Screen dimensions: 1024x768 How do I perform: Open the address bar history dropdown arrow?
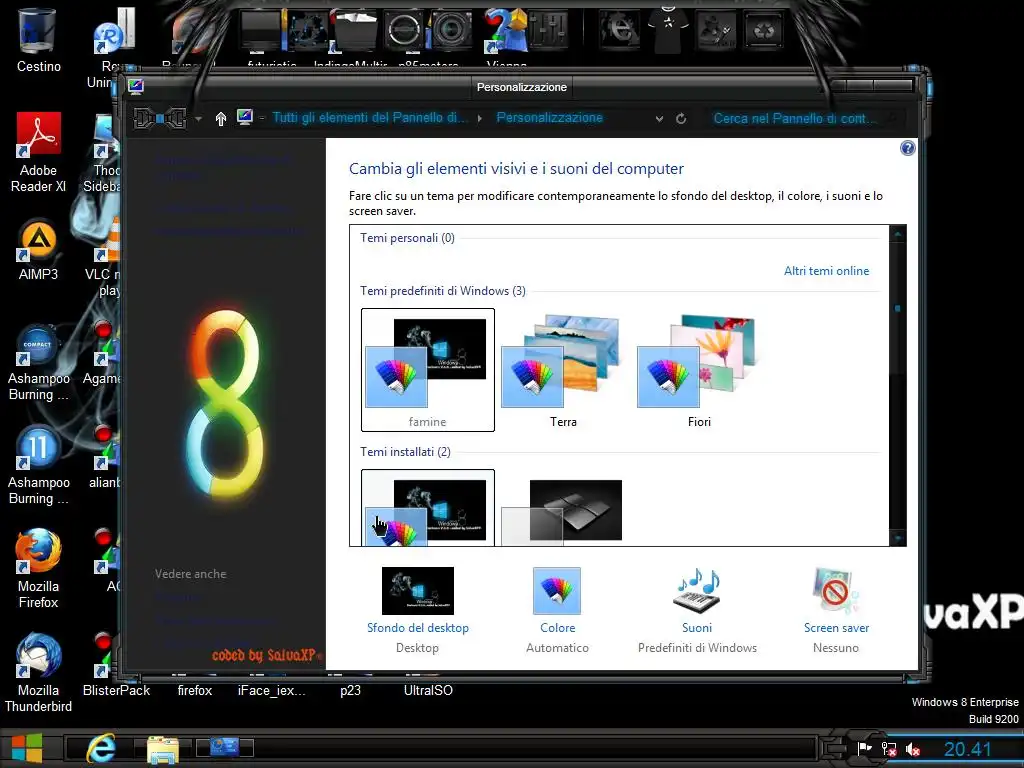(x=660, y=119)
